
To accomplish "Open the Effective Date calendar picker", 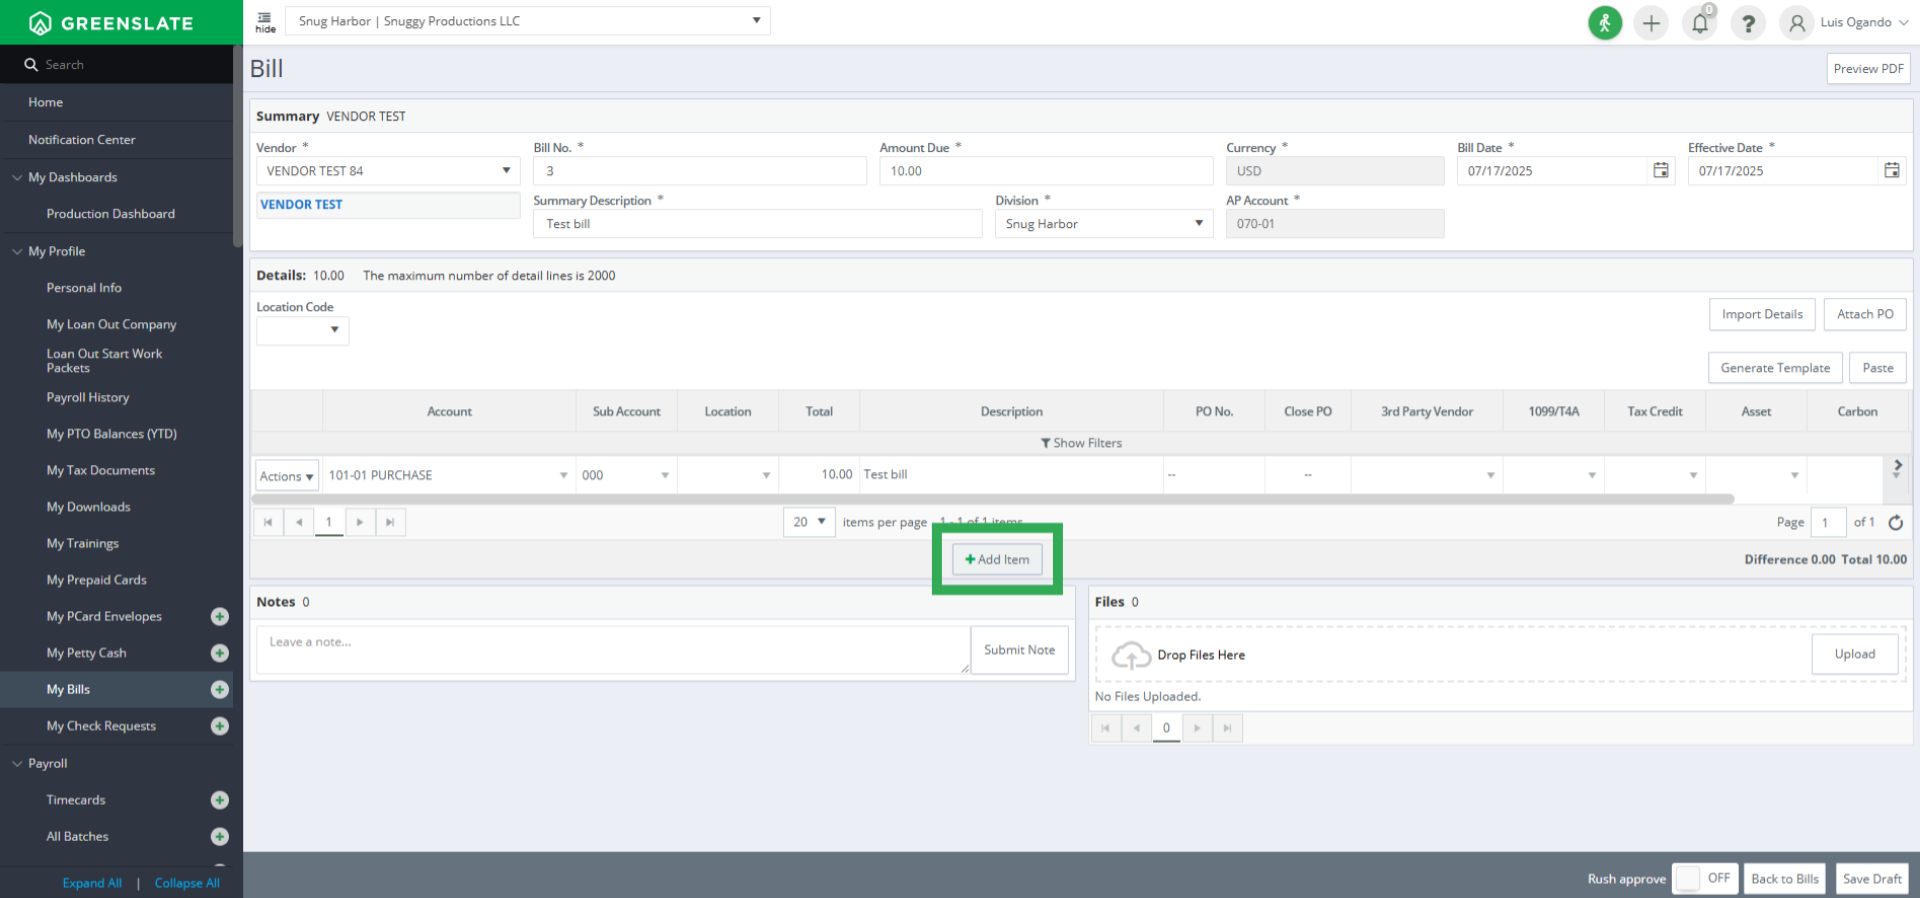I will (1891, 171).
